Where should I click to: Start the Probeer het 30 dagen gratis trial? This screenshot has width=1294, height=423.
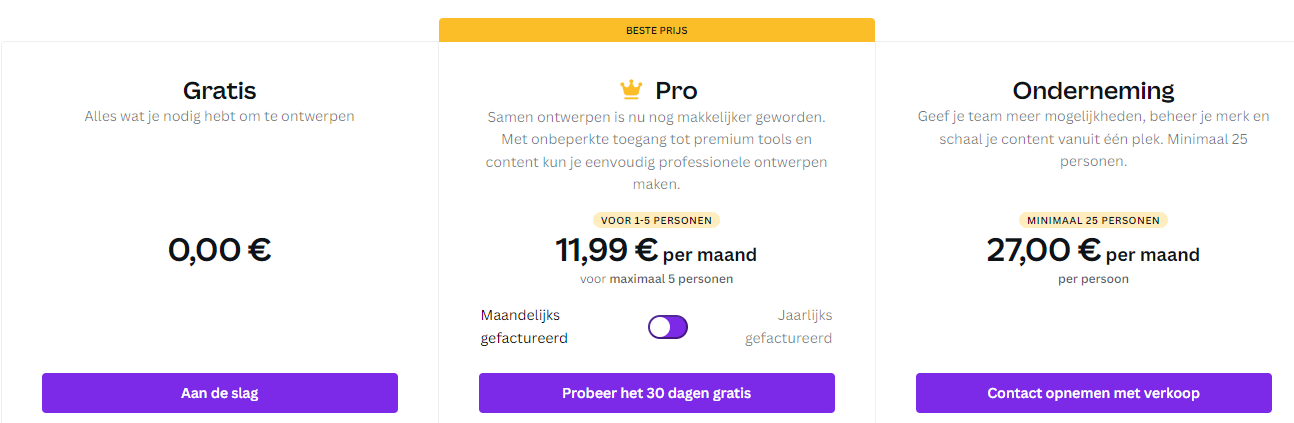pyautogui.click(x=657, y=393)
